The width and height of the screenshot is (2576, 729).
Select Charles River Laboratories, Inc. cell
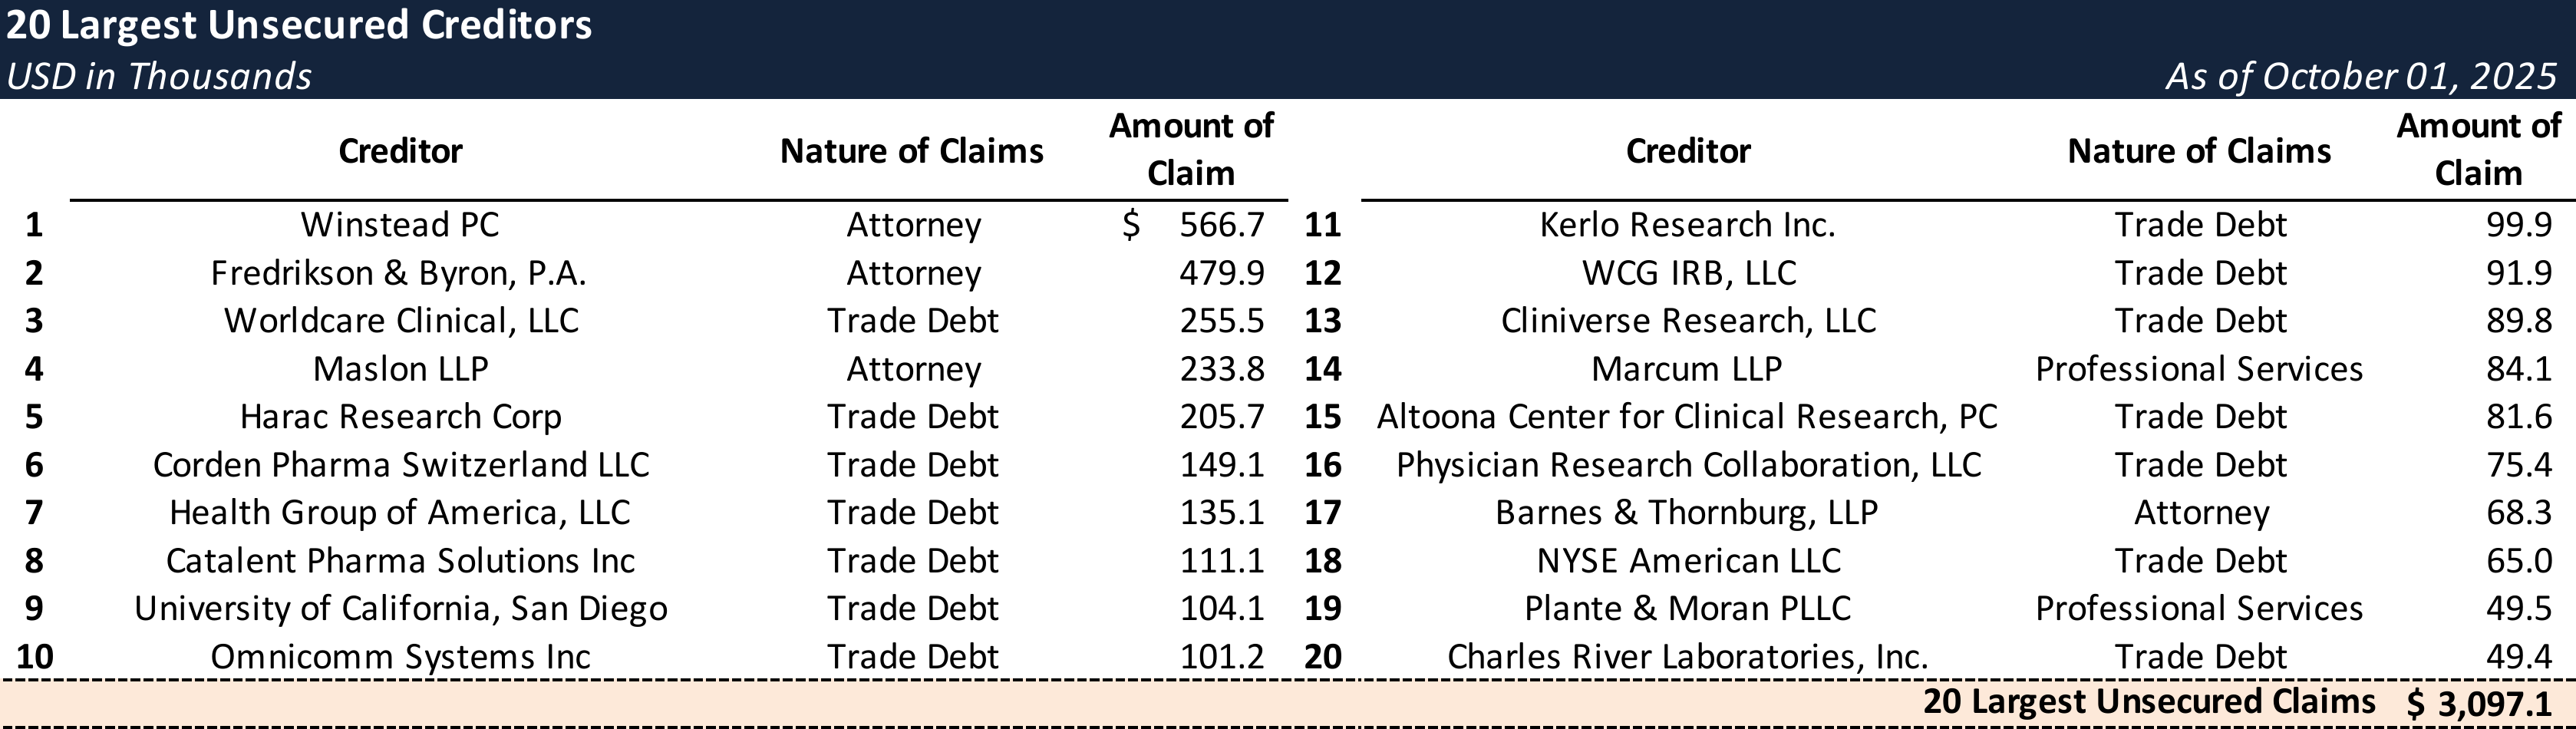click(x=1687, y=657)
